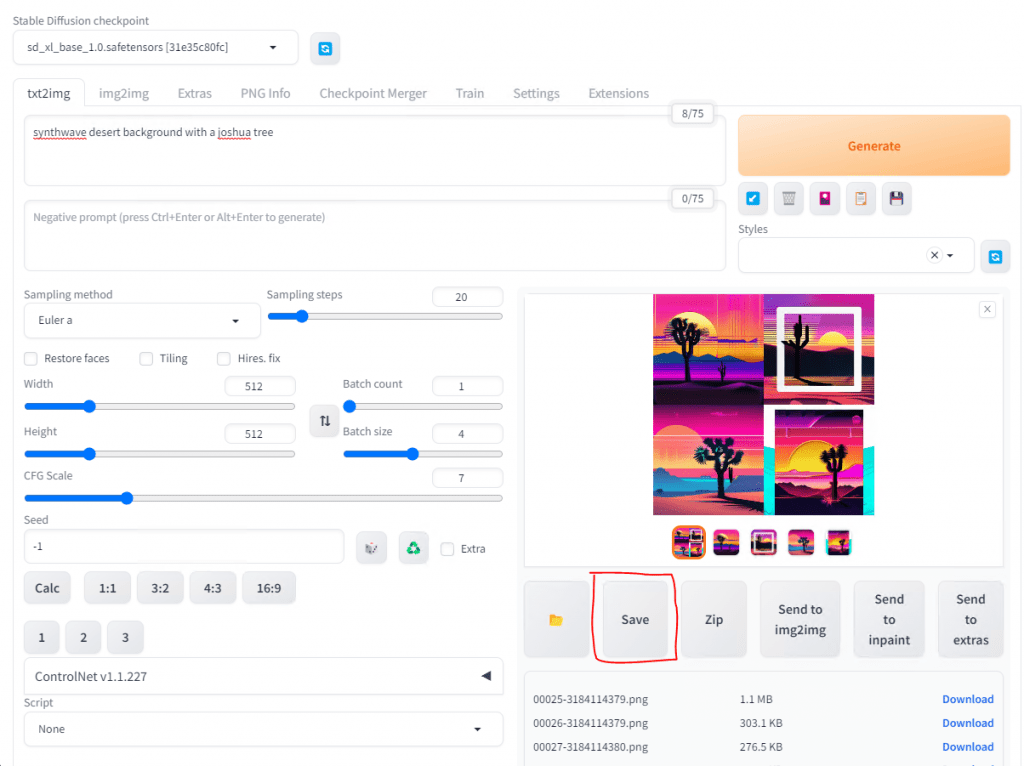
Task: Select the 16:9 aspect ratio button
Action: tap(268, 588)
